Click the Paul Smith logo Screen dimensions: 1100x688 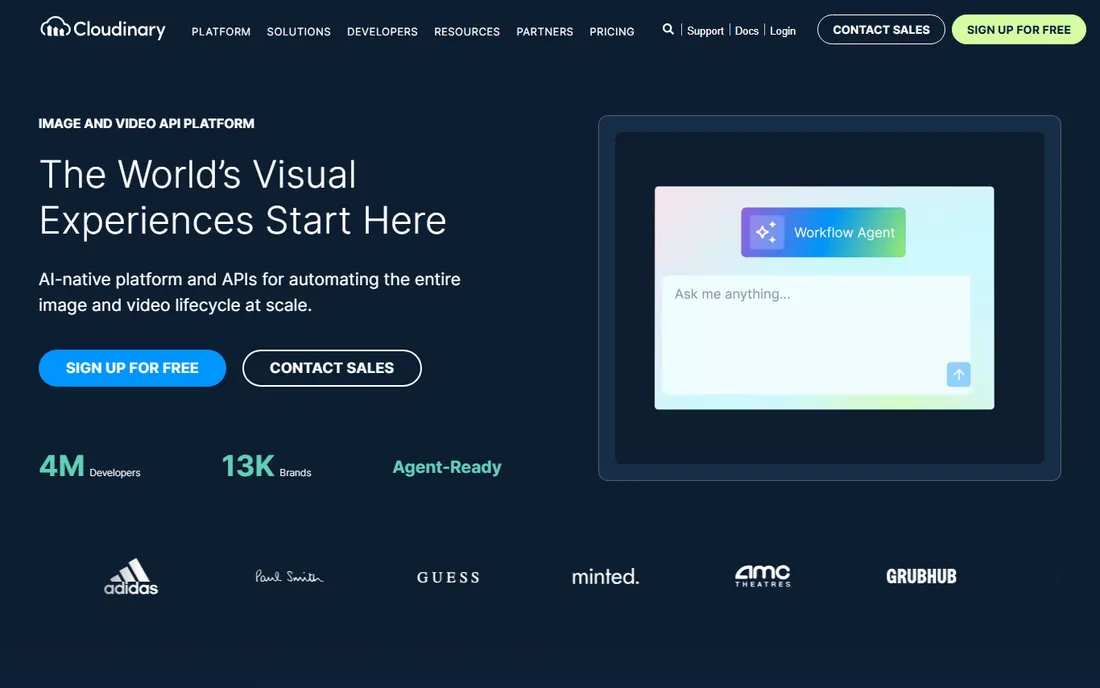point(289,576)
